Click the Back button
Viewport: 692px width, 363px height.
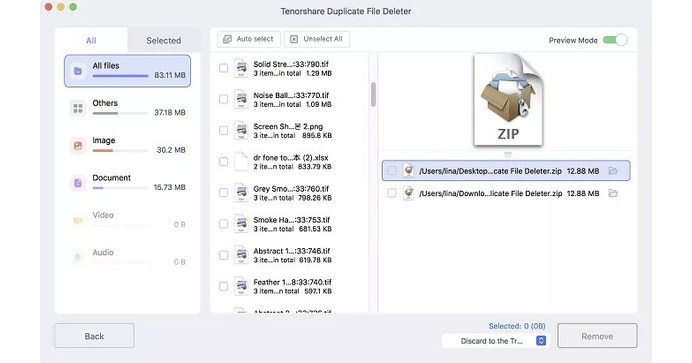coord(94,336)
